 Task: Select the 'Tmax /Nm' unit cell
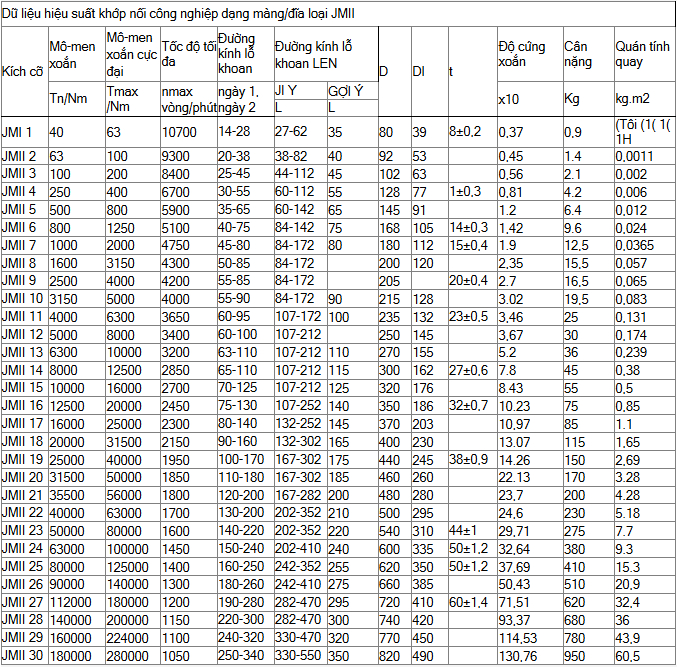tap(122, 99)
